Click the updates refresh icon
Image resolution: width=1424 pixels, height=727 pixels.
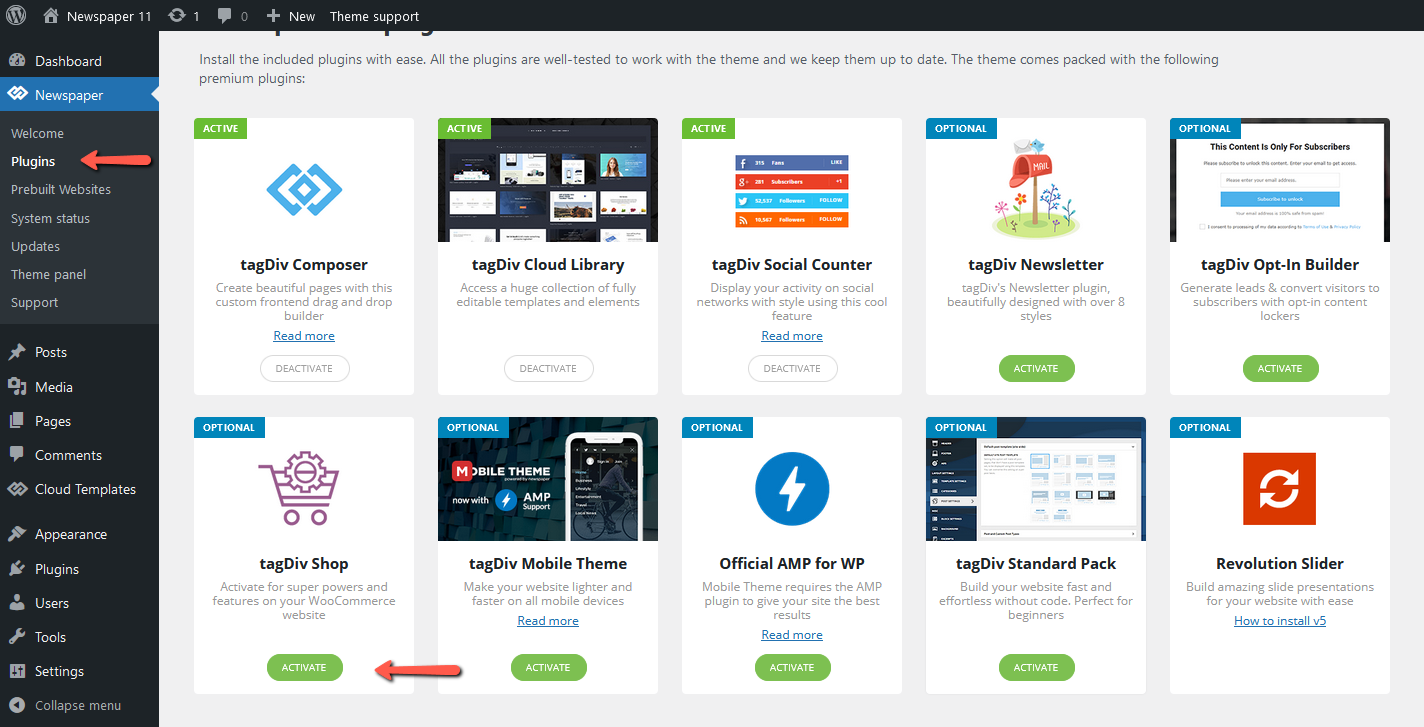(x=177, y=16)
